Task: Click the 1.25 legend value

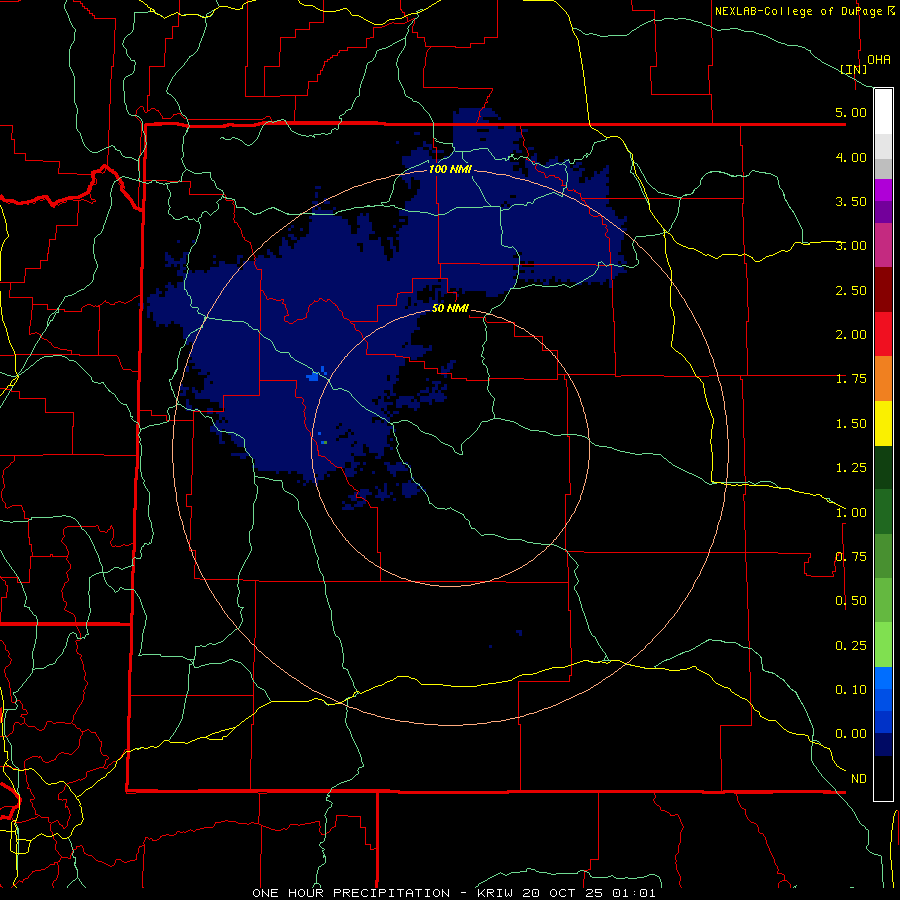Action: point(851,468)
